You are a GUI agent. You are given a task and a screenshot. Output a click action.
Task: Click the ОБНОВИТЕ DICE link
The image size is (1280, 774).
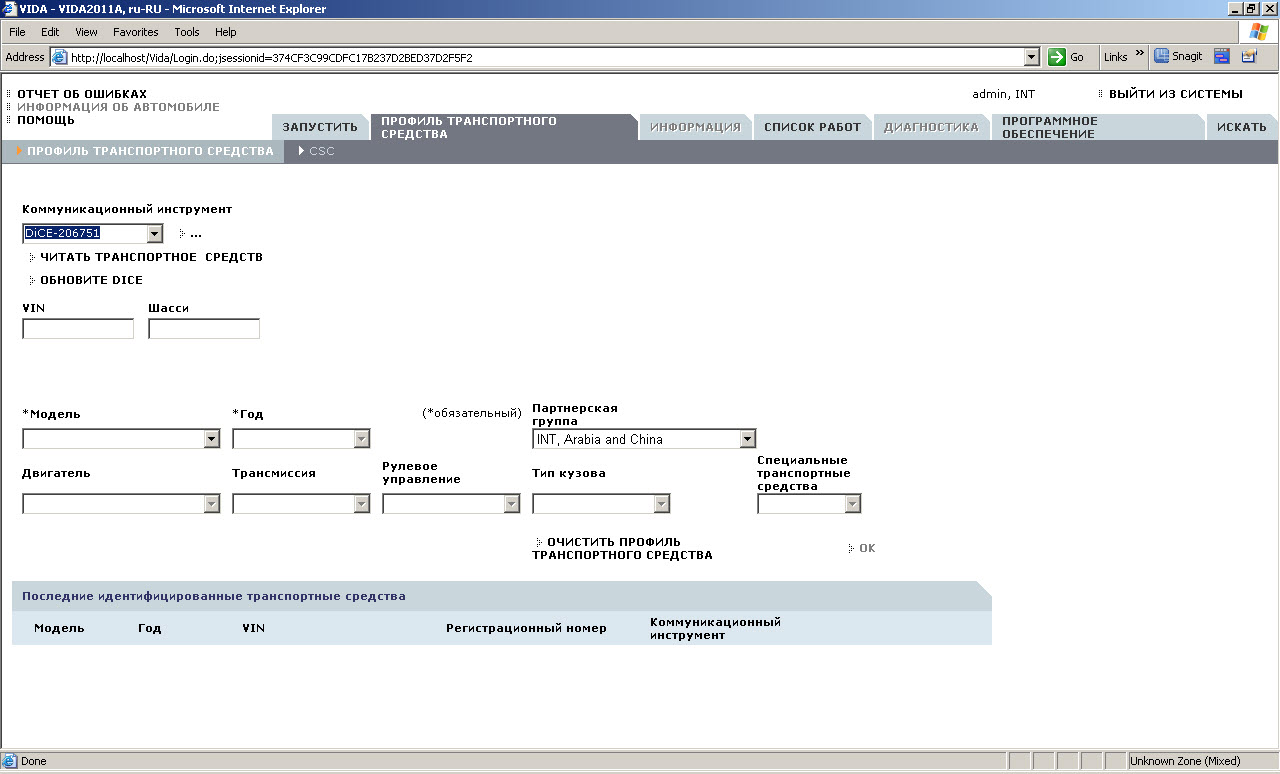pos(91,280)
